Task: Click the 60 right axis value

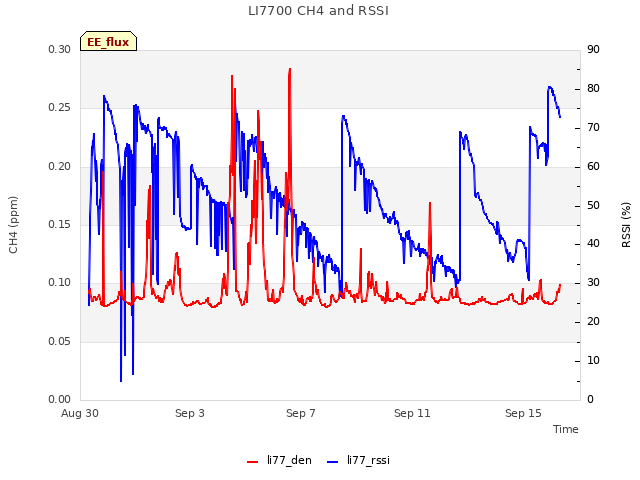Action: (x=593, y=167)
